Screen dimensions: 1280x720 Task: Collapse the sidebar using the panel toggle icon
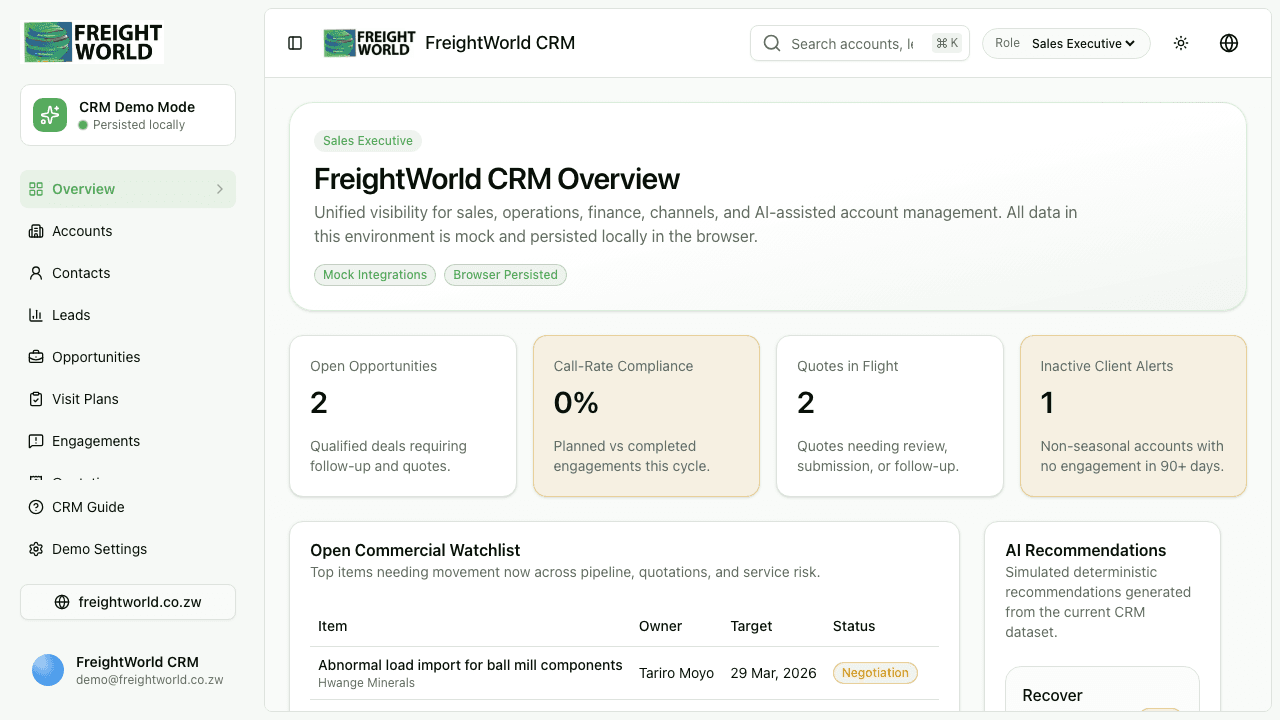coord(295,43)
